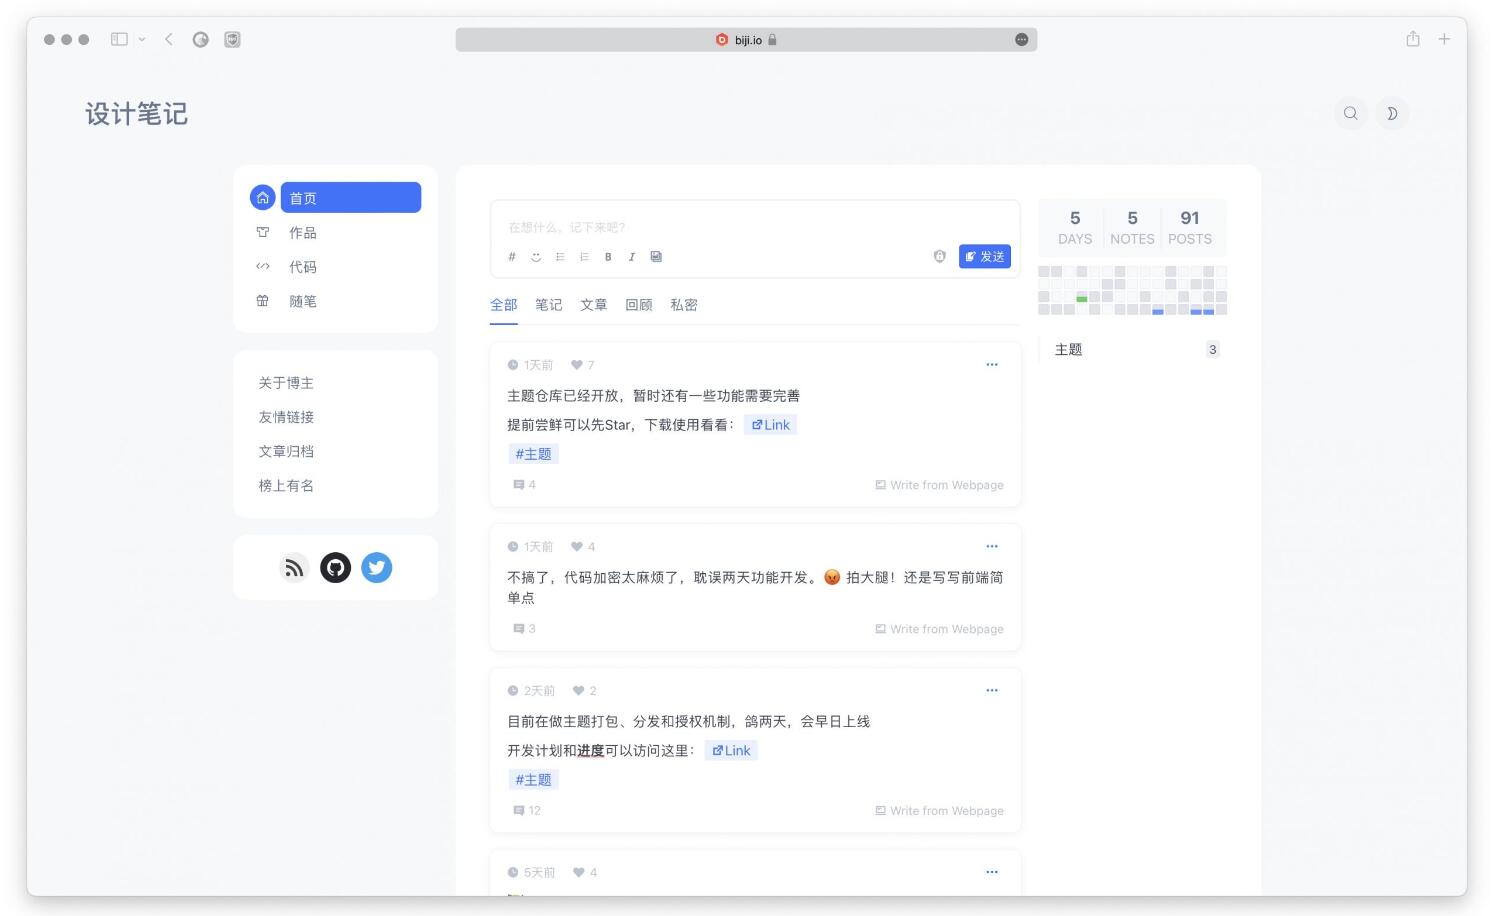Open the RSS feed icon

tap(294, 568)
